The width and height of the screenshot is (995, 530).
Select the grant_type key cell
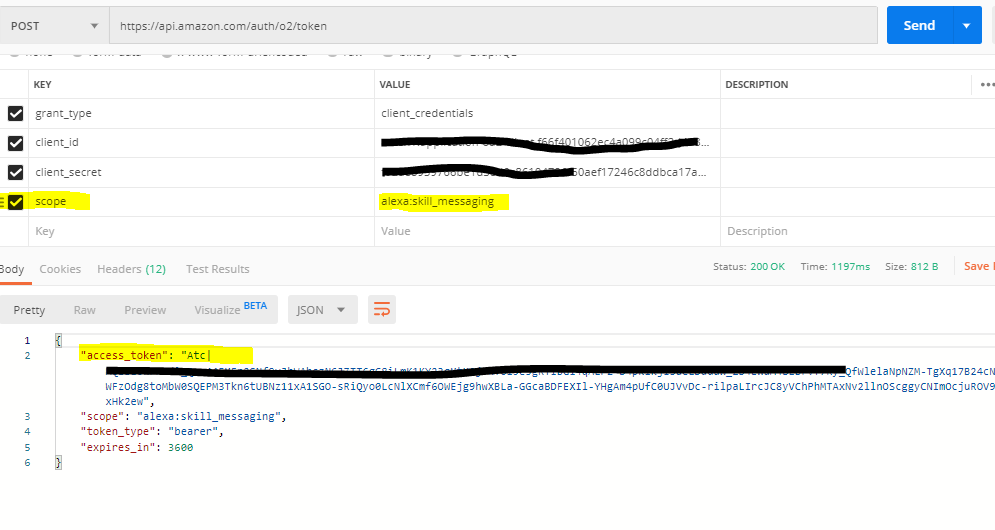tap(201, 114)
